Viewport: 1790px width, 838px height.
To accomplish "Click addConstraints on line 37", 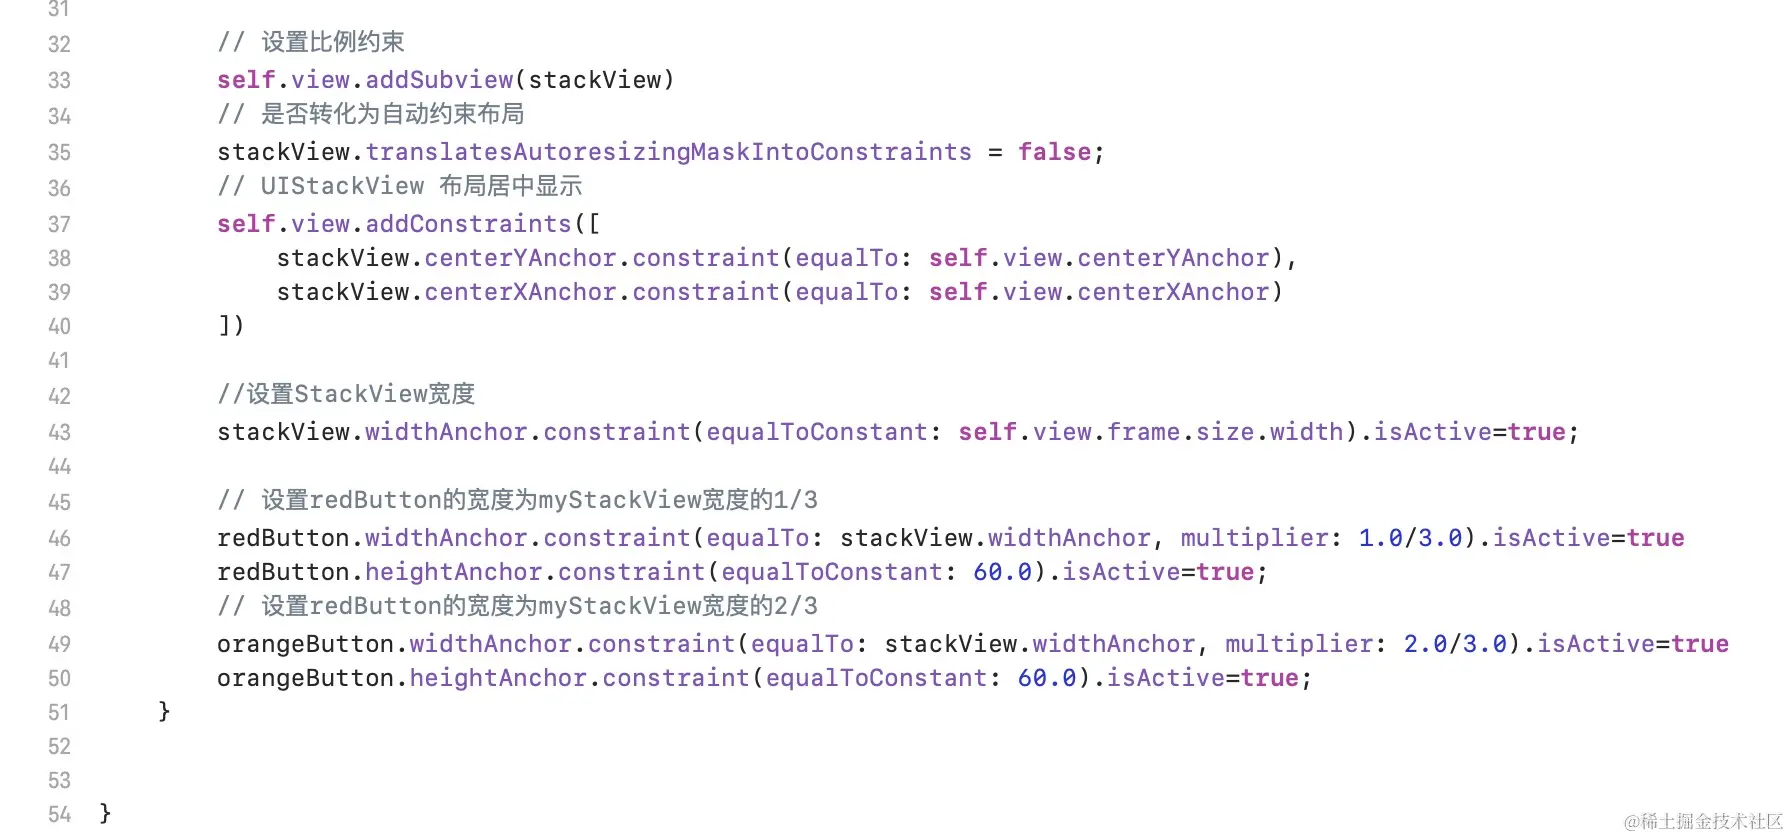I will coord(468,224).
